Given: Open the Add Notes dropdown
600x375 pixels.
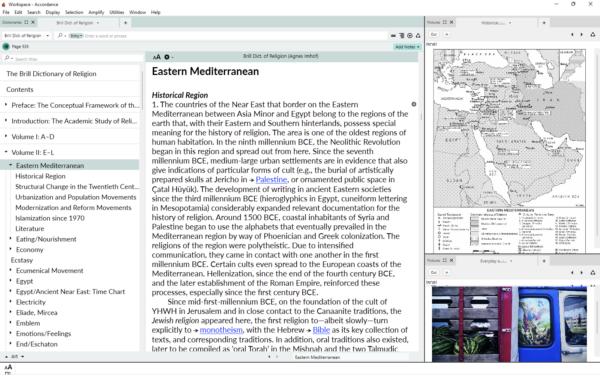Looking at the screenshot, I should (x=407, y=47).
